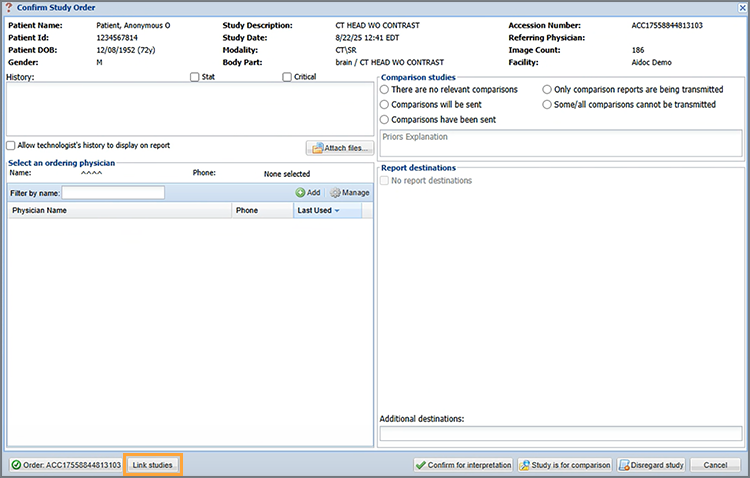750x478 pixels.
Task: Close the Confirm Study Order dialog
Action: click(x=741, y=7)
